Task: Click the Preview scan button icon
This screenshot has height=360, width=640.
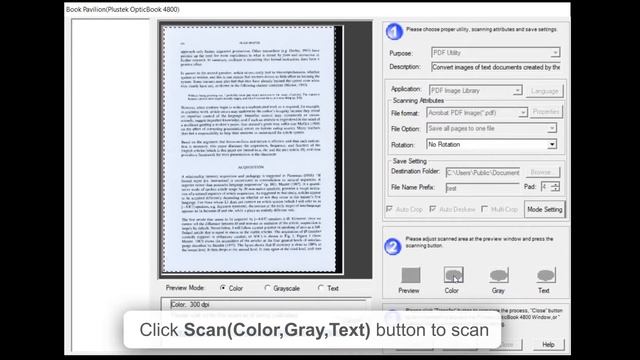Action: (410, 275)
